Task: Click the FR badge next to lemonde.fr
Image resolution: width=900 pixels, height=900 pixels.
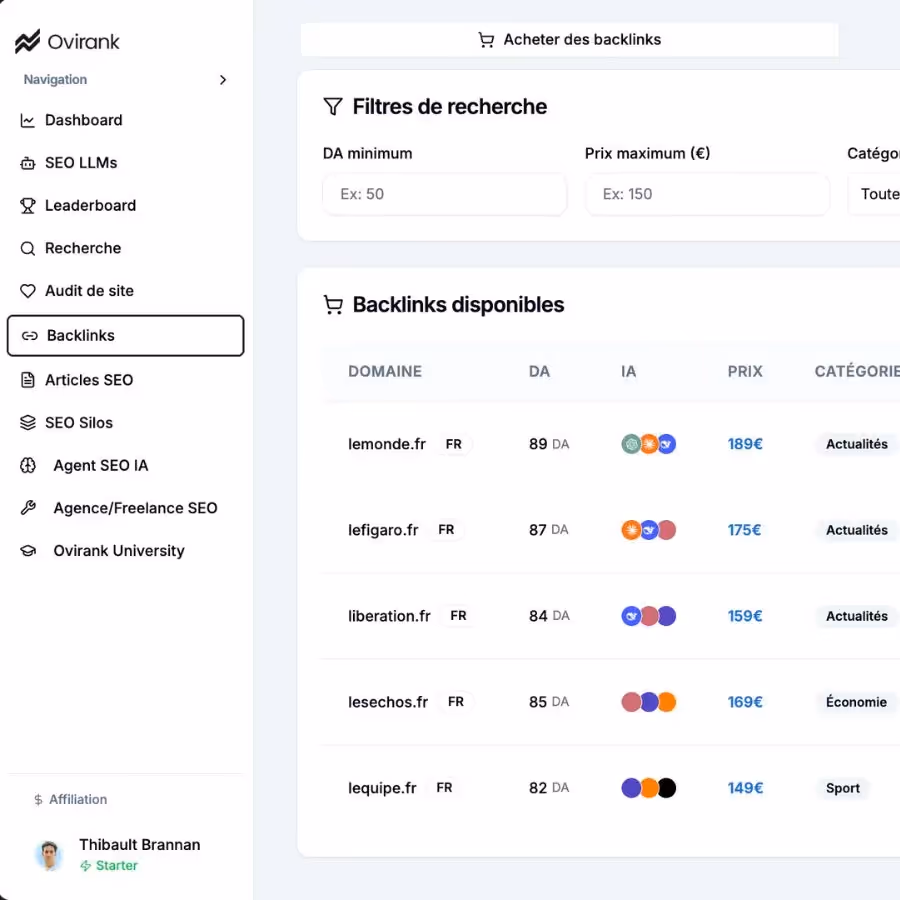Action: [453, 444]
